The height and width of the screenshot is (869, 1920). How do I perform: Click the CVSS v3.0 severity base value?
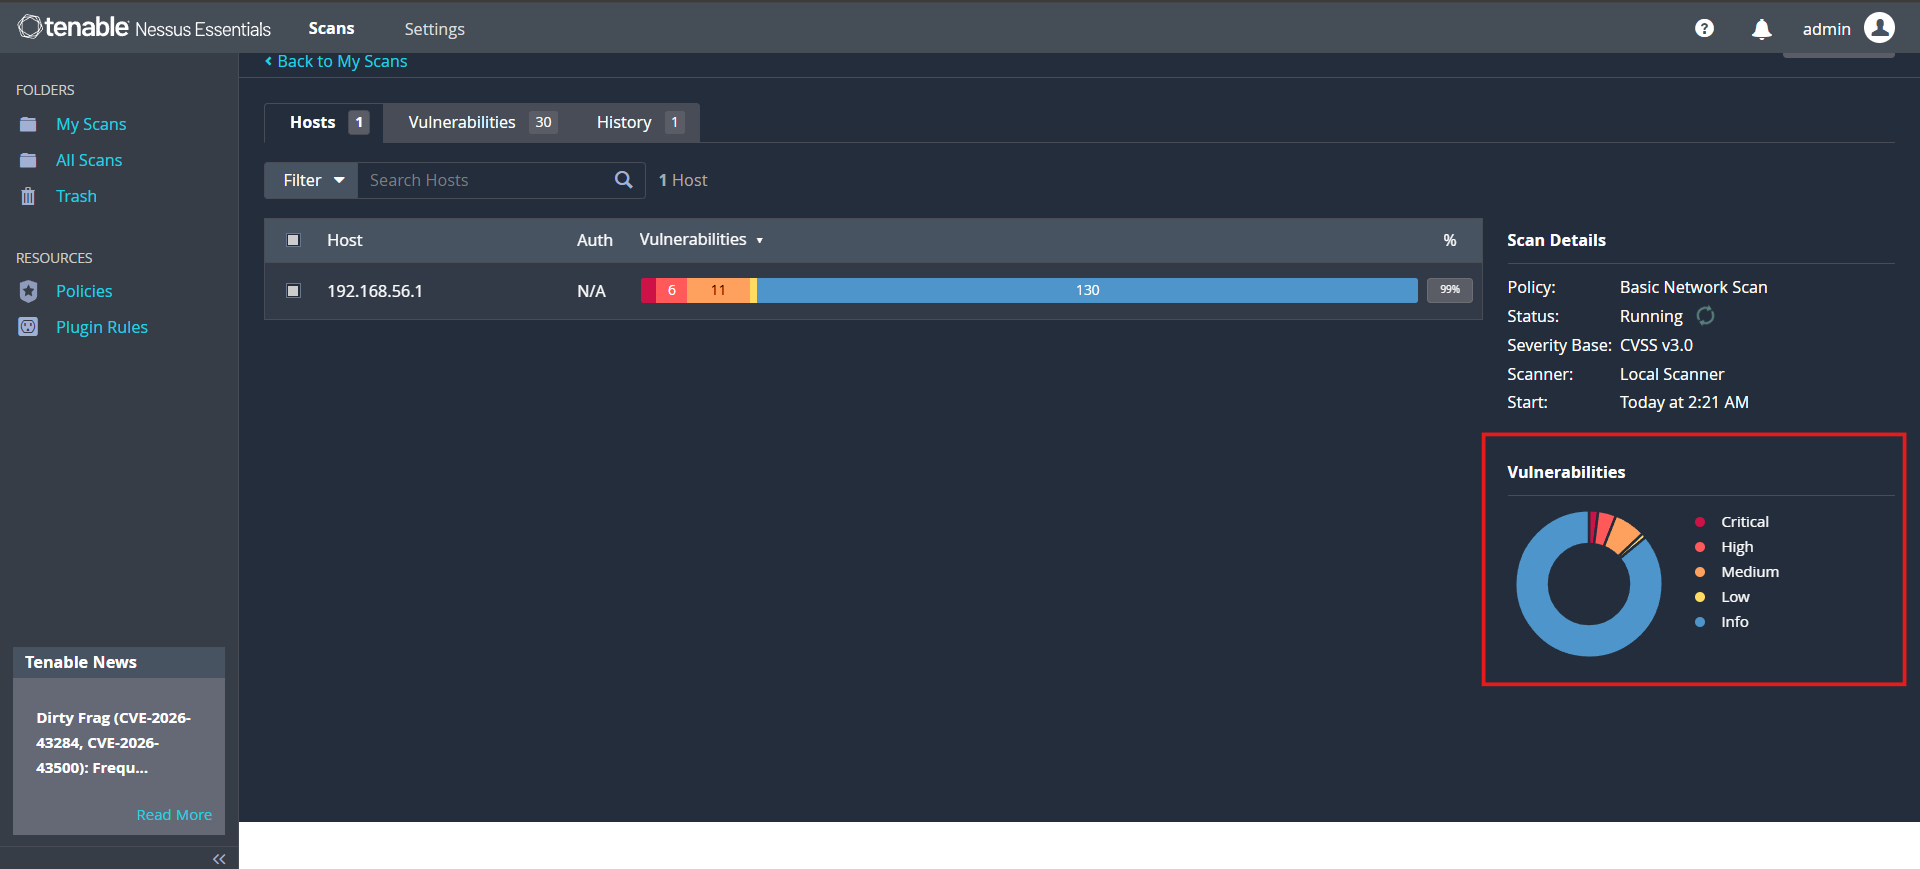(1656, 345)
